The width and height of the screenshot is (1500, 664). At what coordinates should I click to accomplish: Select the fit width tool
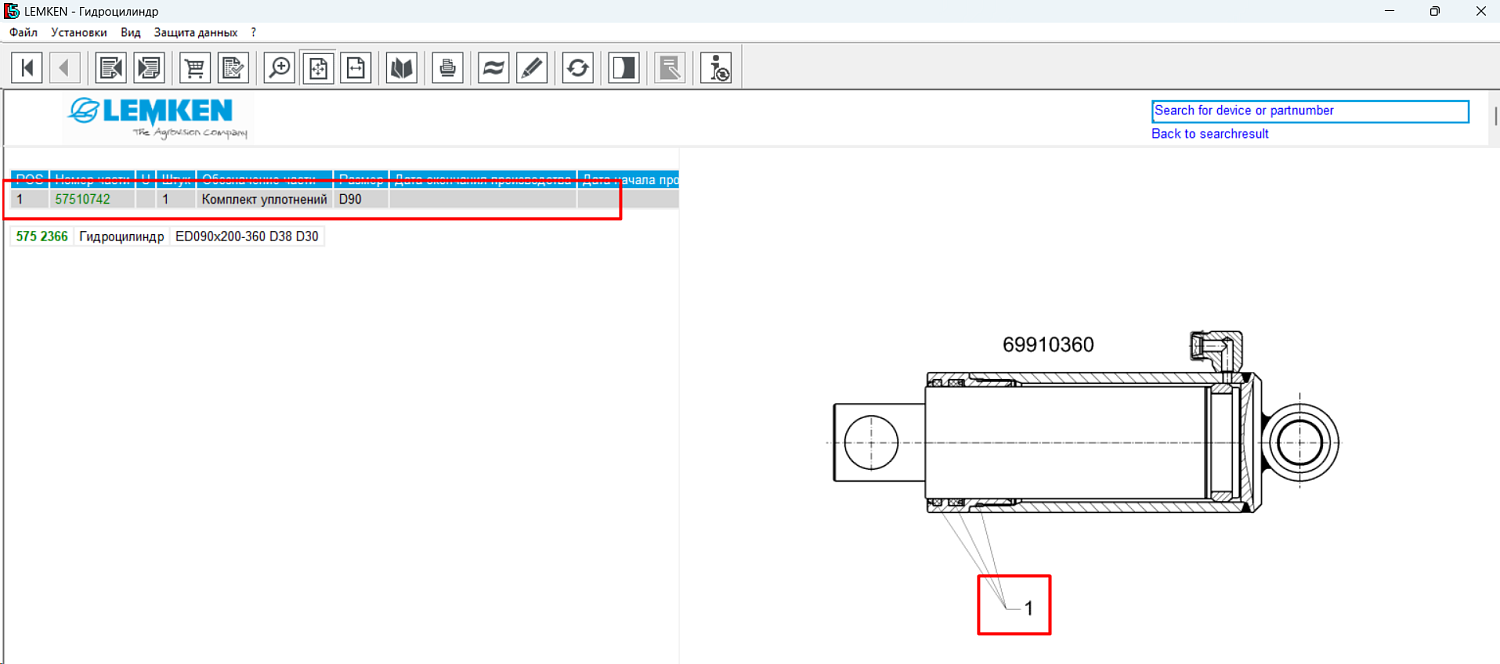click(x=355, y=68)
